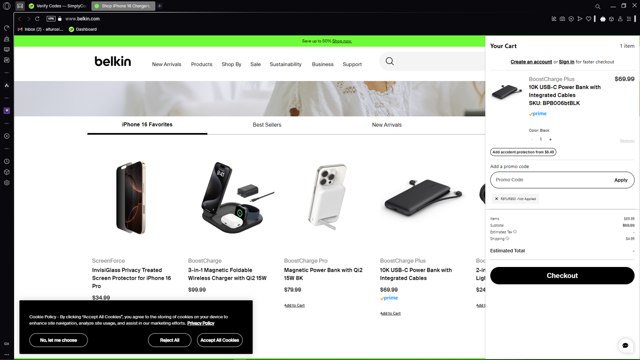
Task: Switch to Verify Codes SimplyCodes tab
Action: [x=57, y=6]
